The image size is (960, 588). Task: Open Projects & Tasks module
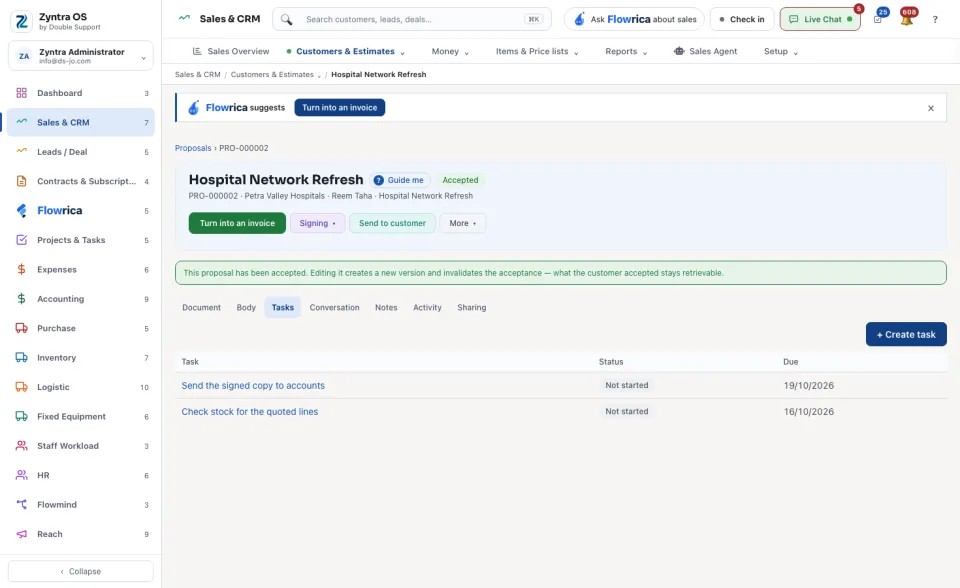pyautogui.click(x=81, y=240)
